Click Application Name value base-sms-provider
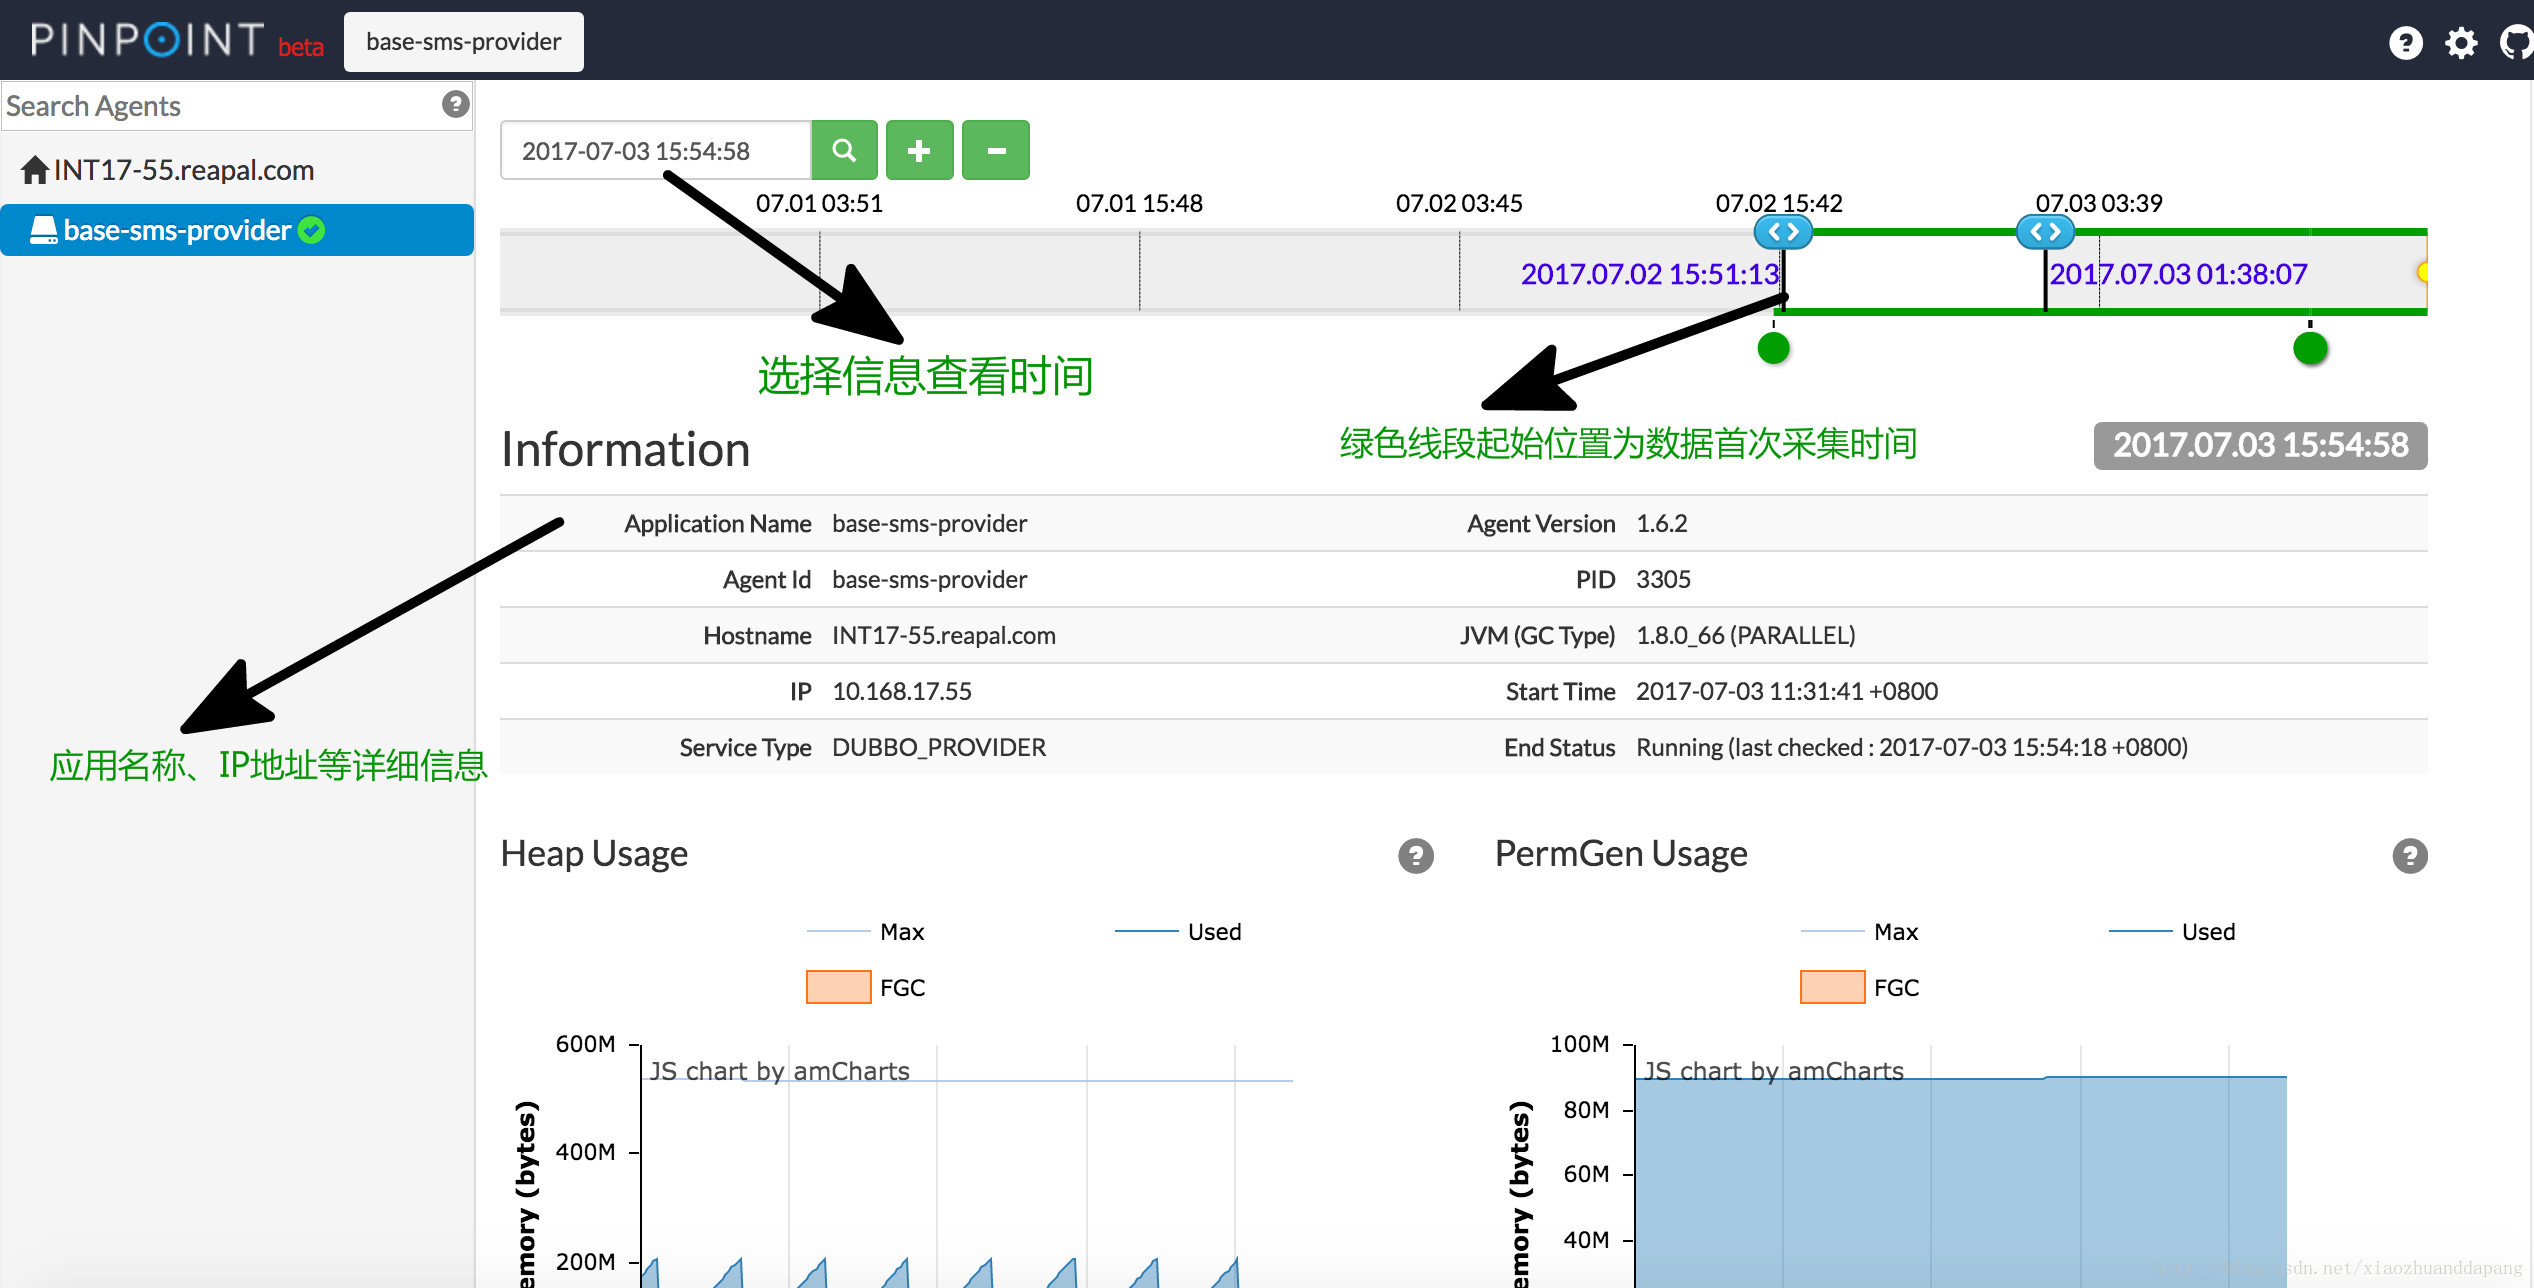The image size is (2534, 1288). [x=930, y=524]
